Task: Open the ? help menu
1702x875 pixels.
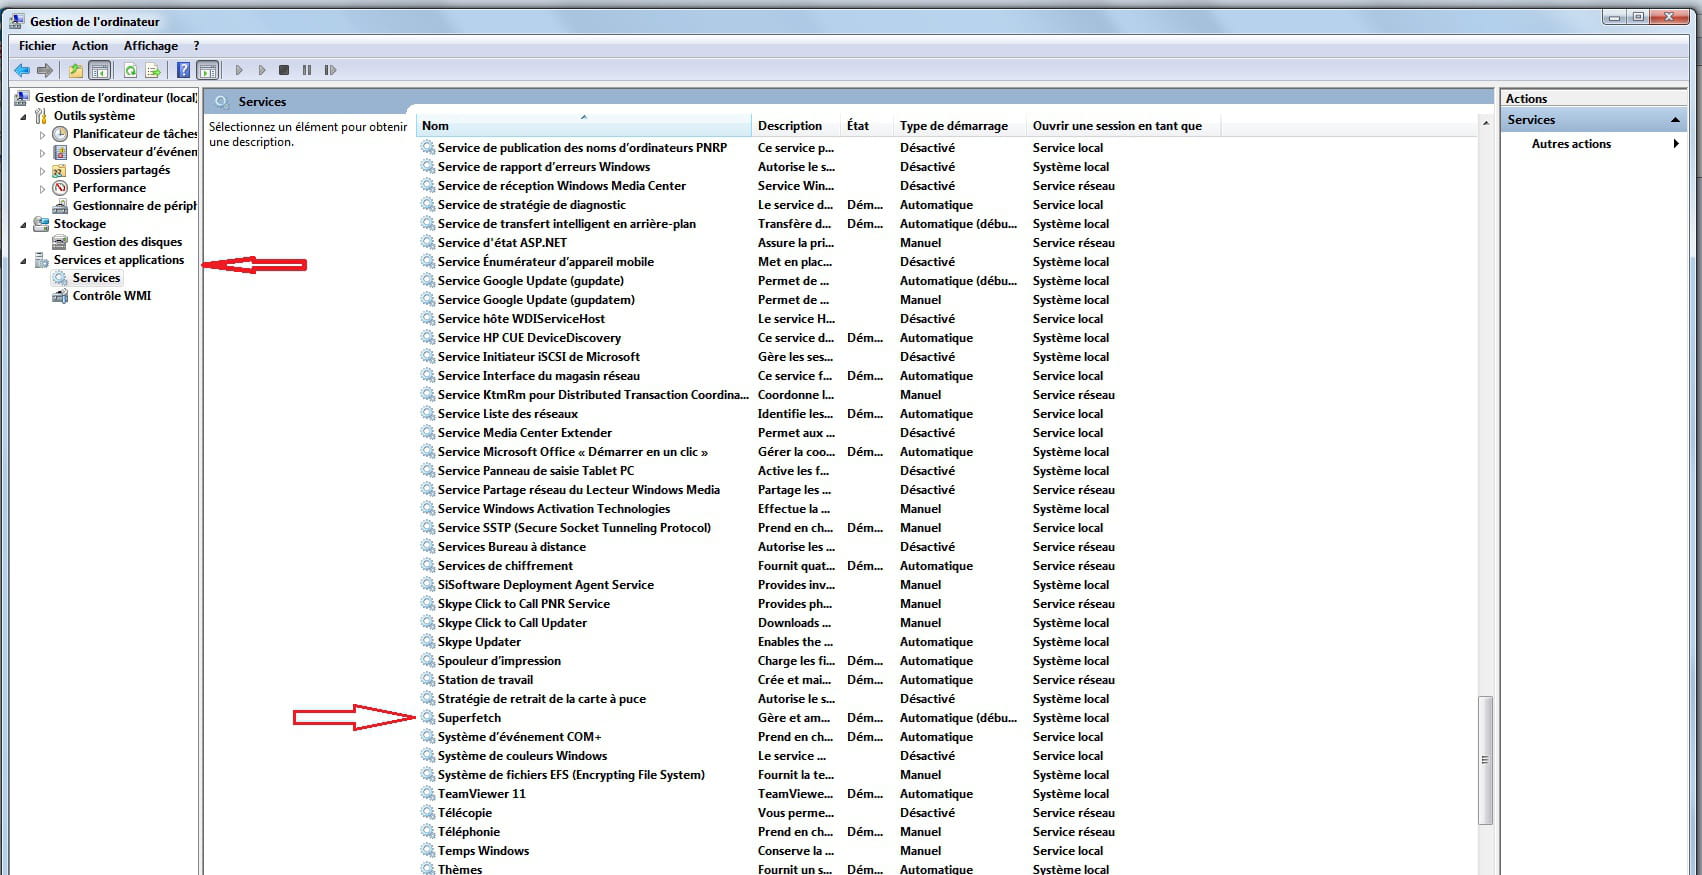Action: point(196,46)
